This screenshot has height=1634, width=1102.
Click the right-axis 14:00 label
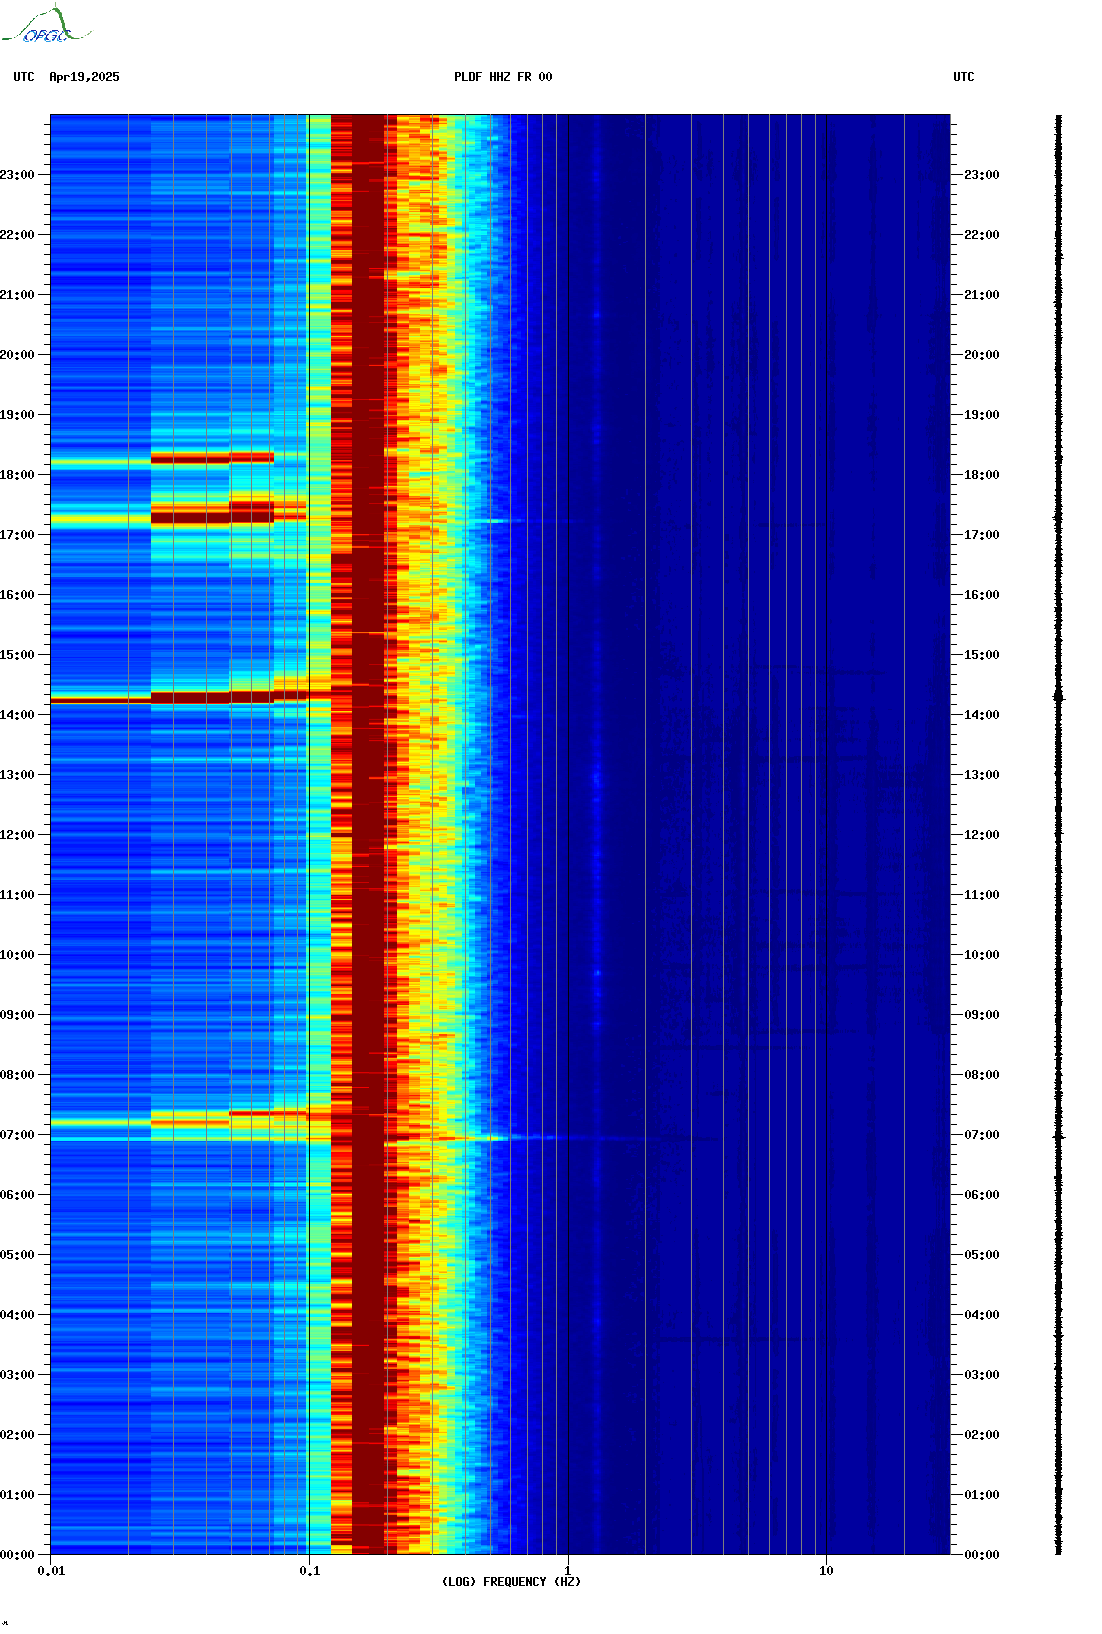point(982,715)
